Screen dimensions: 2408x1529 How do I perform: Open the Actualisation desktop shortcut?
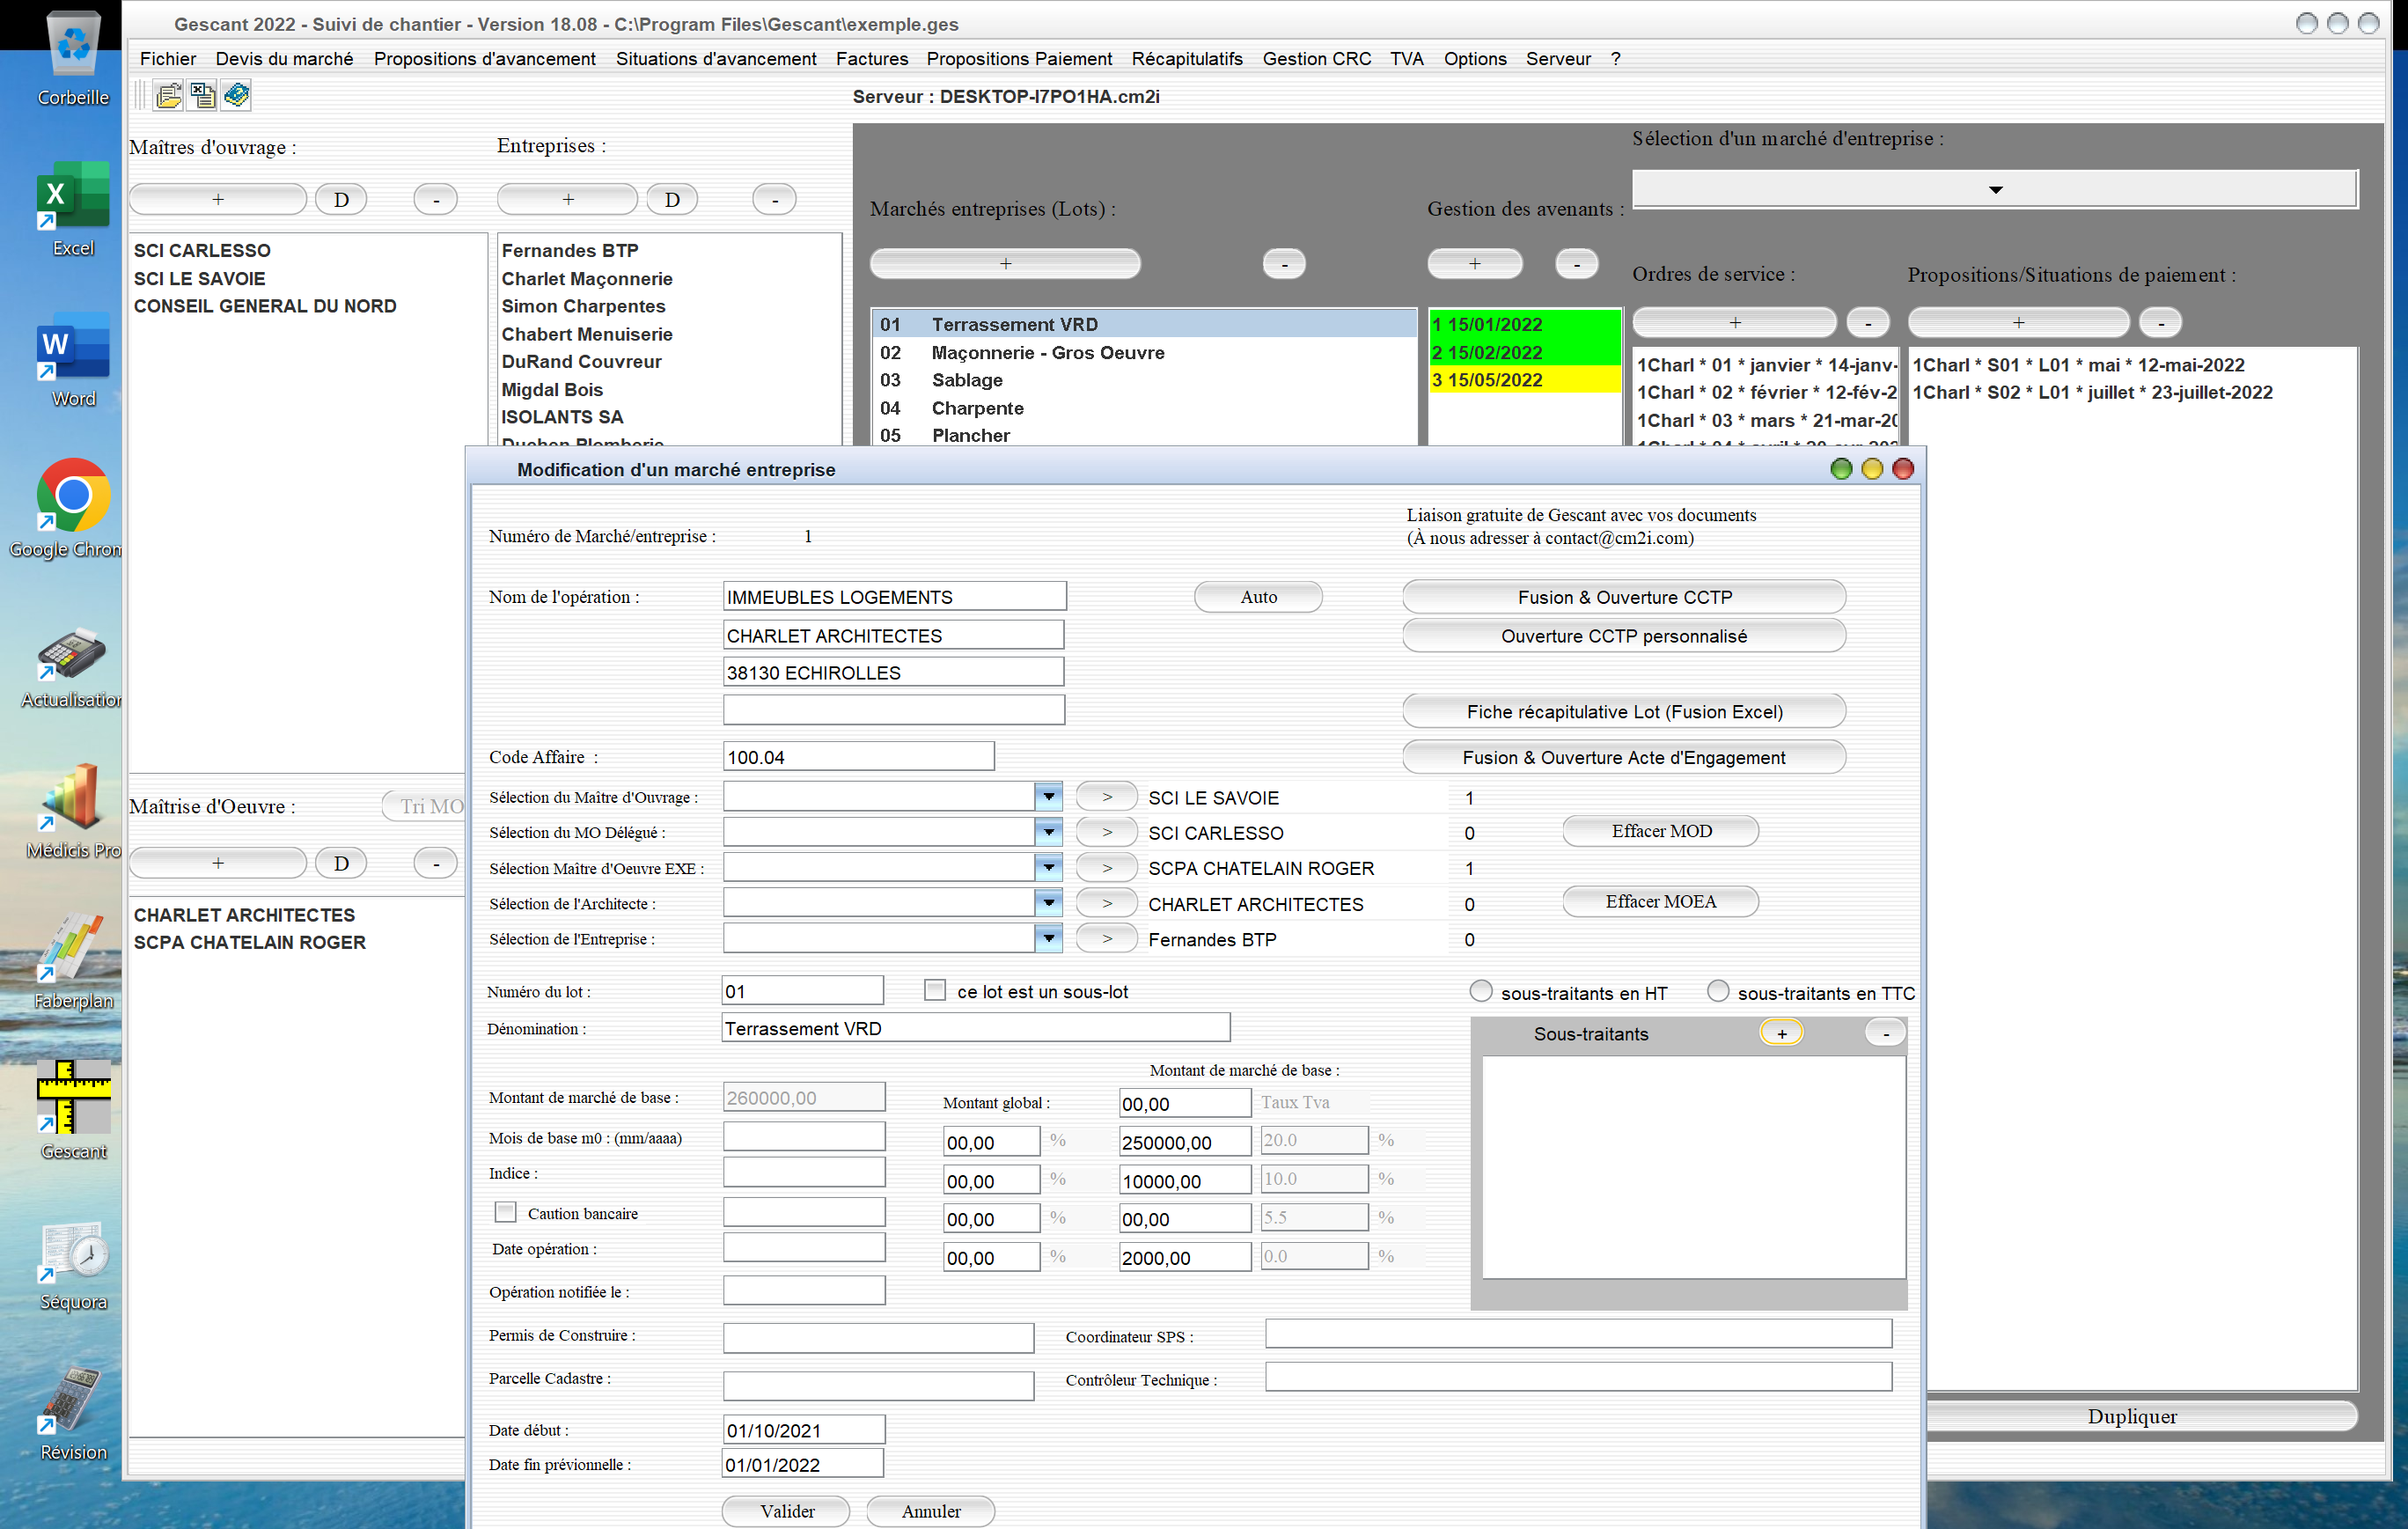click(x=70, y=668)
